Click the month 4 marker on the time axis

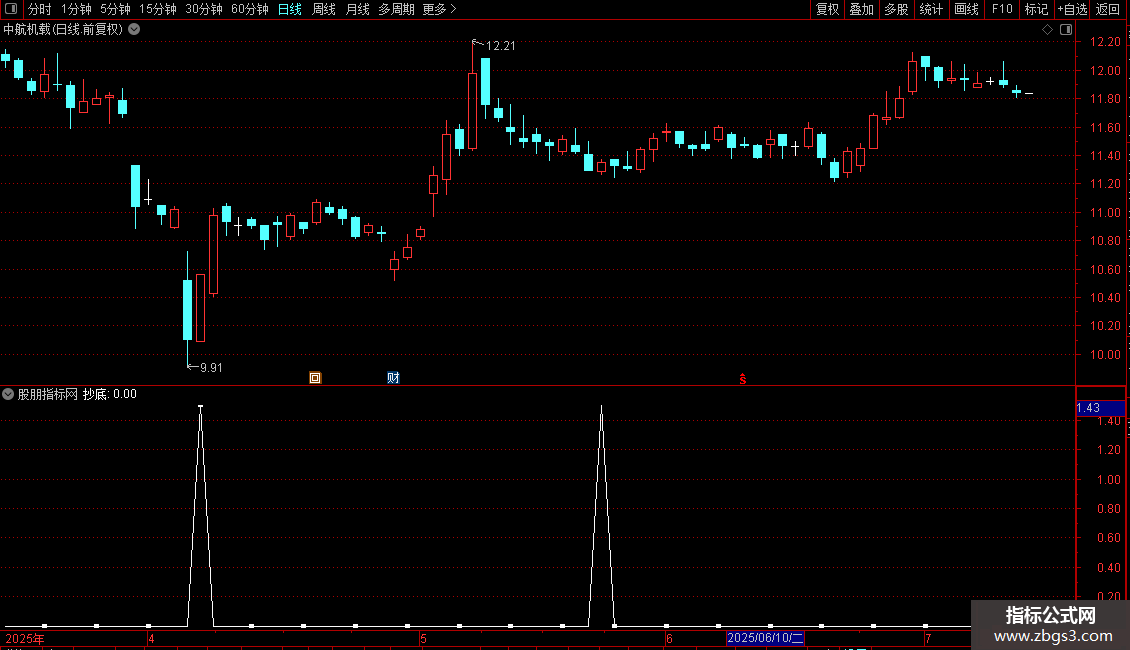151,638
